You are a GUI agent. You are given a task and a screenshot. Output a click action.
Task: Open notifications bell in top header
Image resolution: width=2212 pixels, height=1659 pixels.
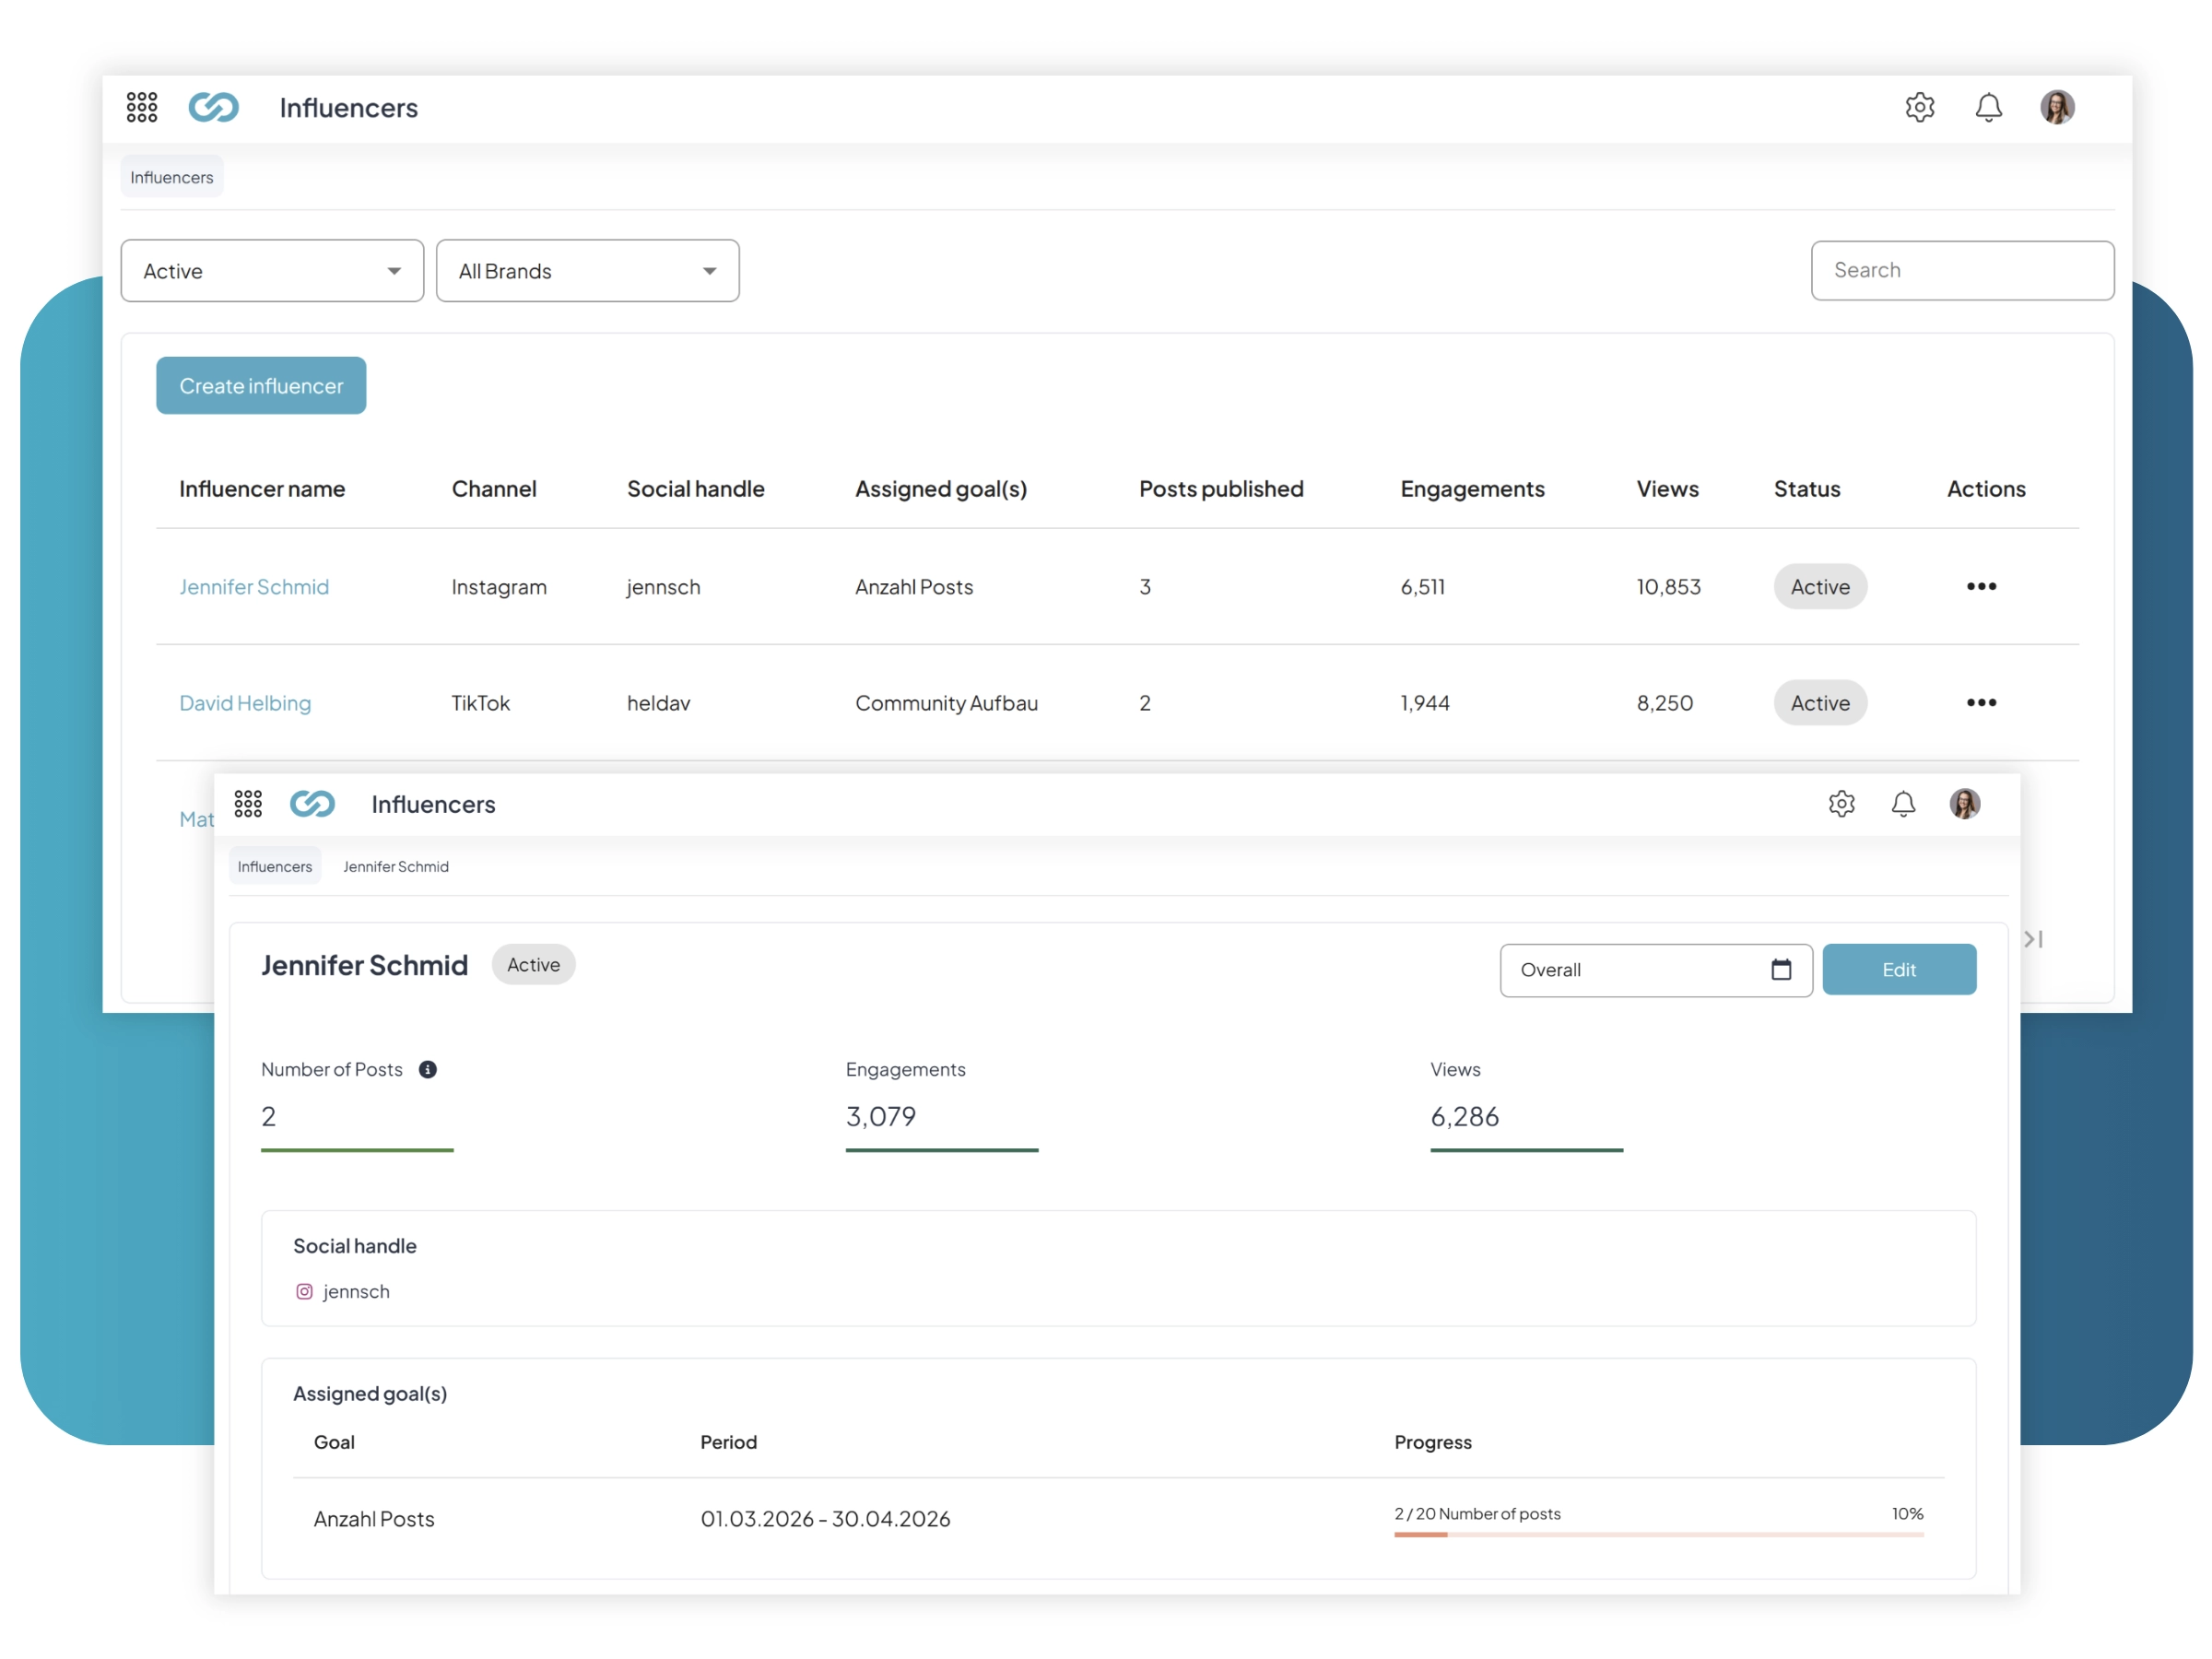click(1988, 107)
